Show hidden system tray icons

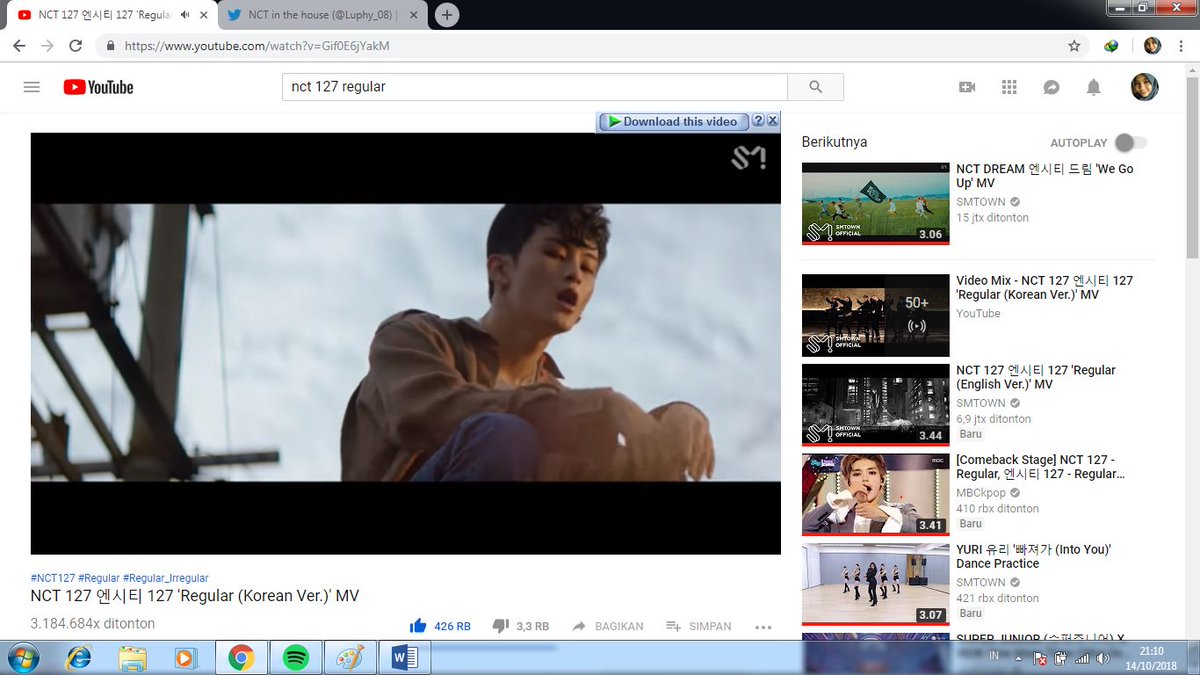click(x=1019, y=658)
